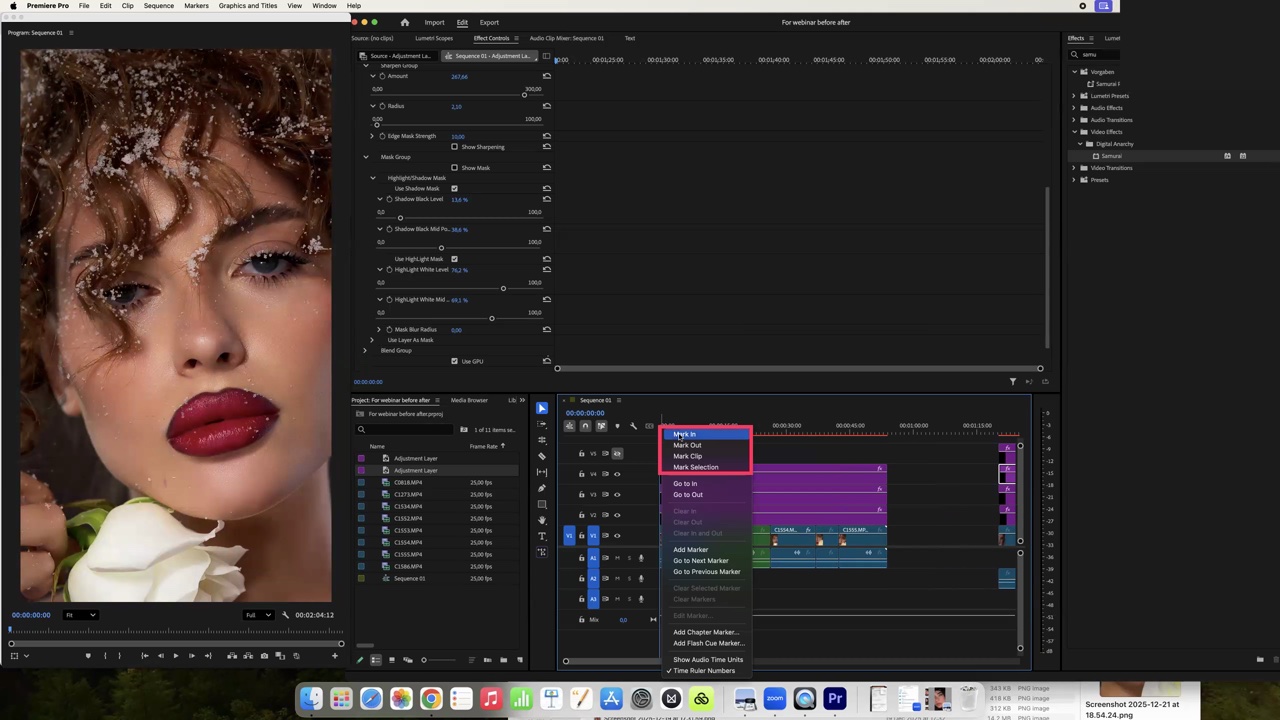Click the Shadow Black Level slider handle
Image resolution: width=1280 pixels, height=720 pixels.
400,218
